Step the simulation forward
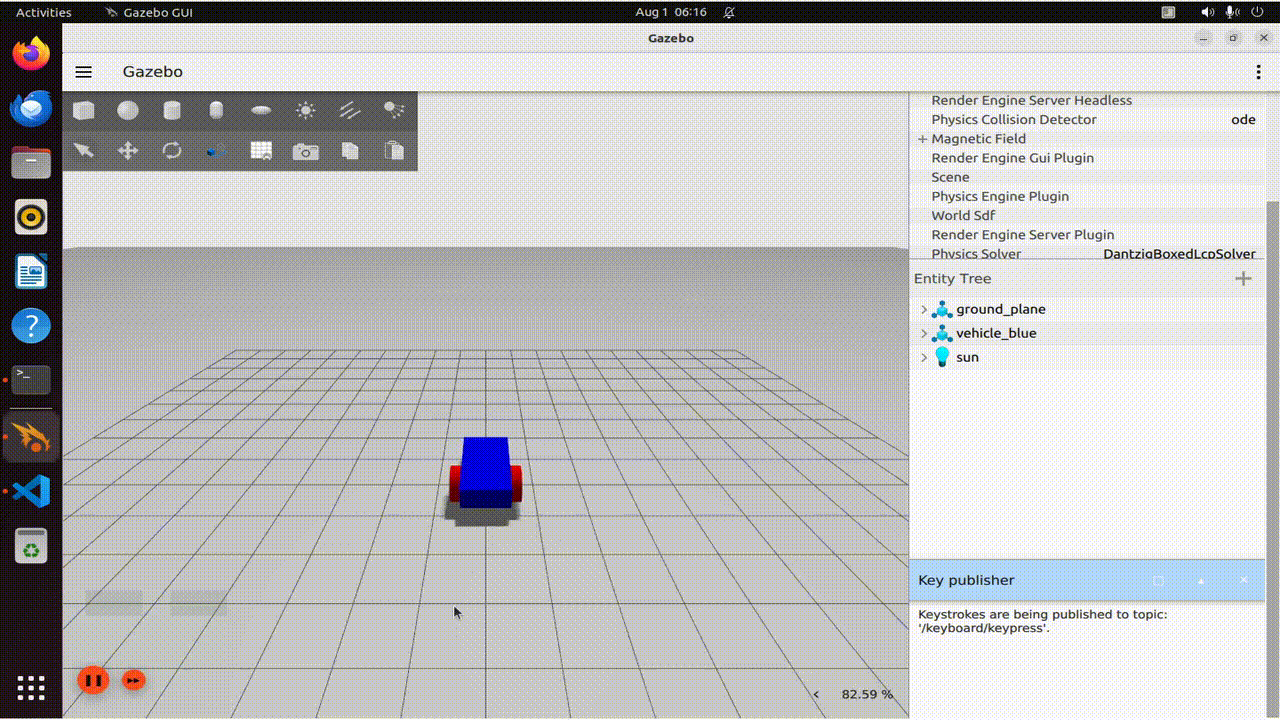The width and height of the screenshot is (1280, 720). [133, 680]
